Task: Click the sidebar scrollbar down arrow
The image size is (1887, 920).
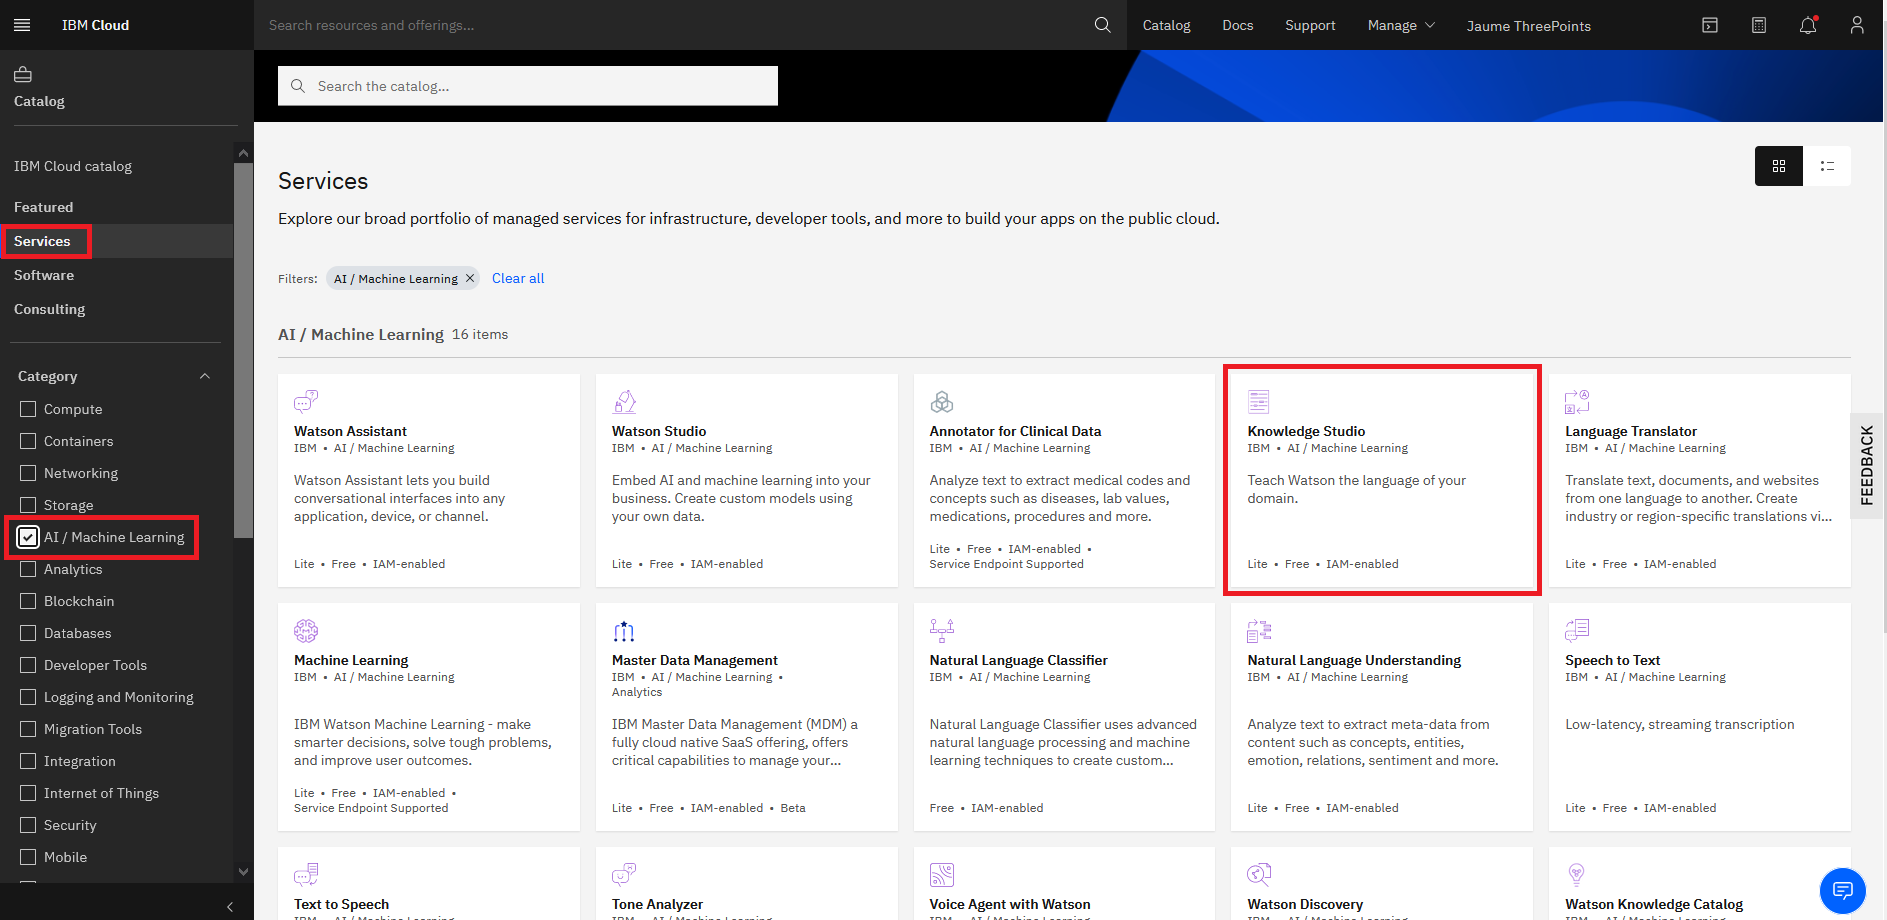Action: coord(243,871)
